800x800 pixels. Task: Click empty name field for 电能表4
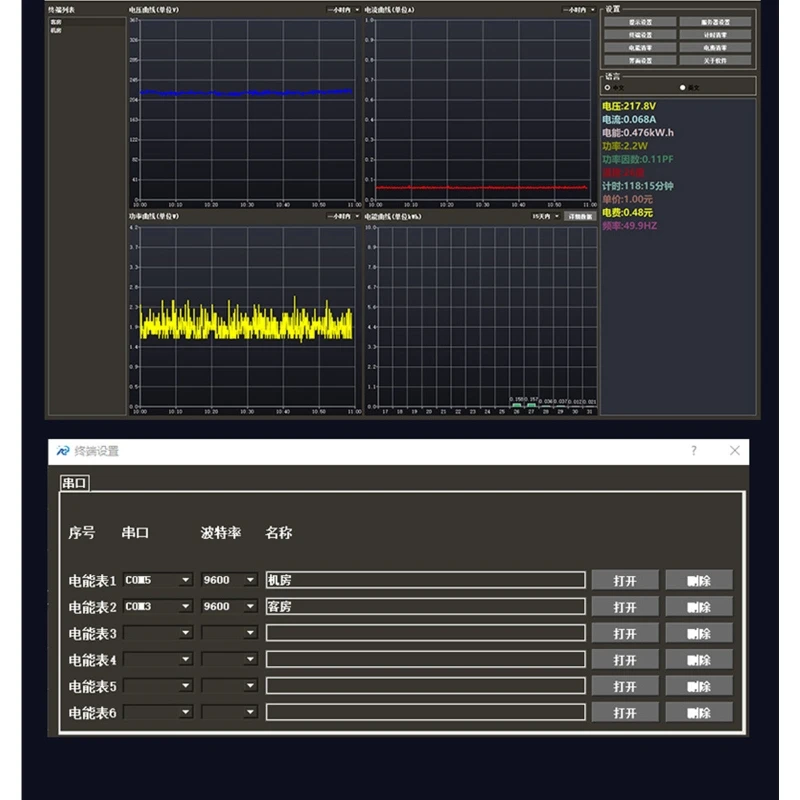[x=426, y=659]
